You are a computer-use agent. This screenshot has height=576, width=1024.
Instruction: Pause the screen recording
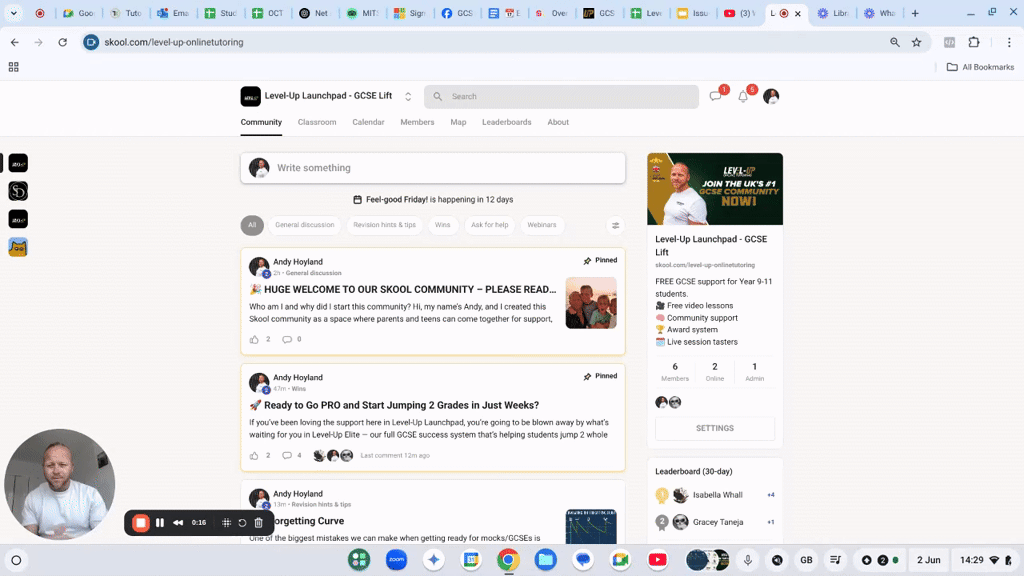(x=160, y=522)
